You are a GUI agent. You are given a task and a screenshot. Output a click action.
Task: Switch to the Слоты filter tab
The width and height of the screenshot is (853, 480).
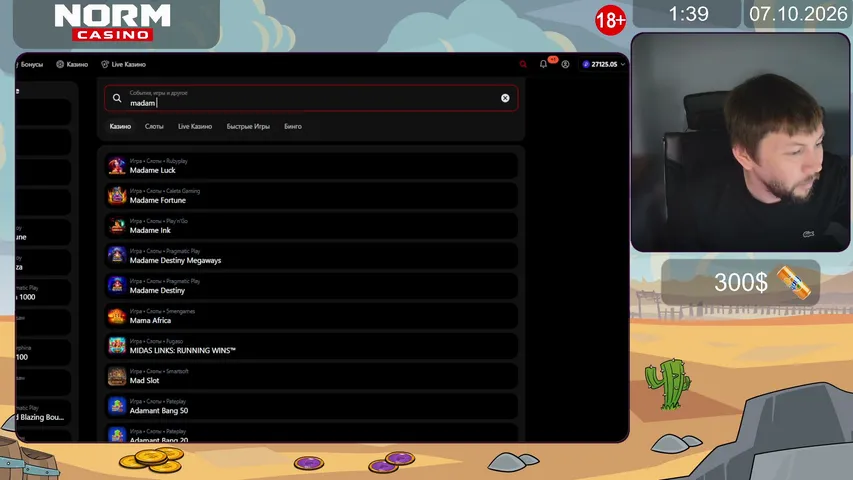click(154, 126)
